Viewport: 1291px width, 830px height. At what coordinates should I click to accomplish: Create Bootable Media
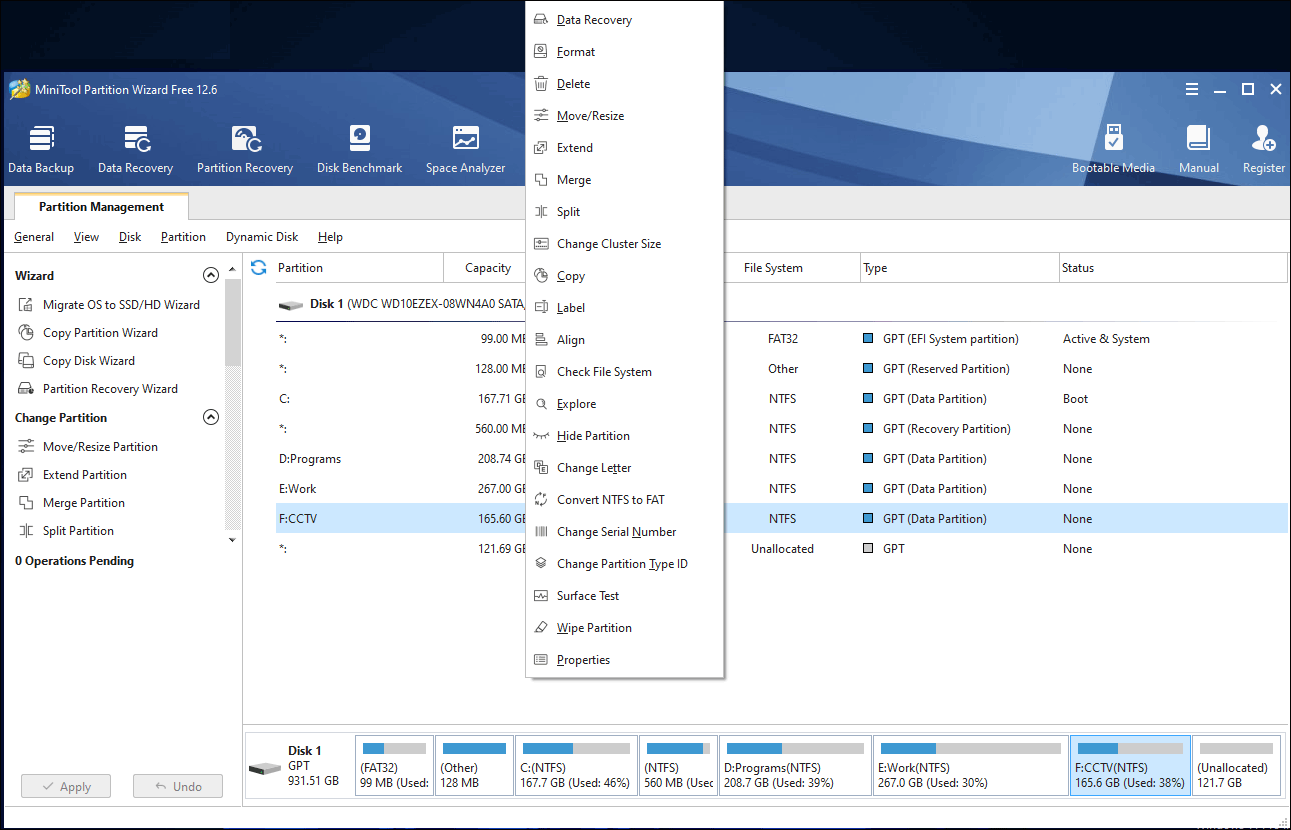click(1113, 149)
